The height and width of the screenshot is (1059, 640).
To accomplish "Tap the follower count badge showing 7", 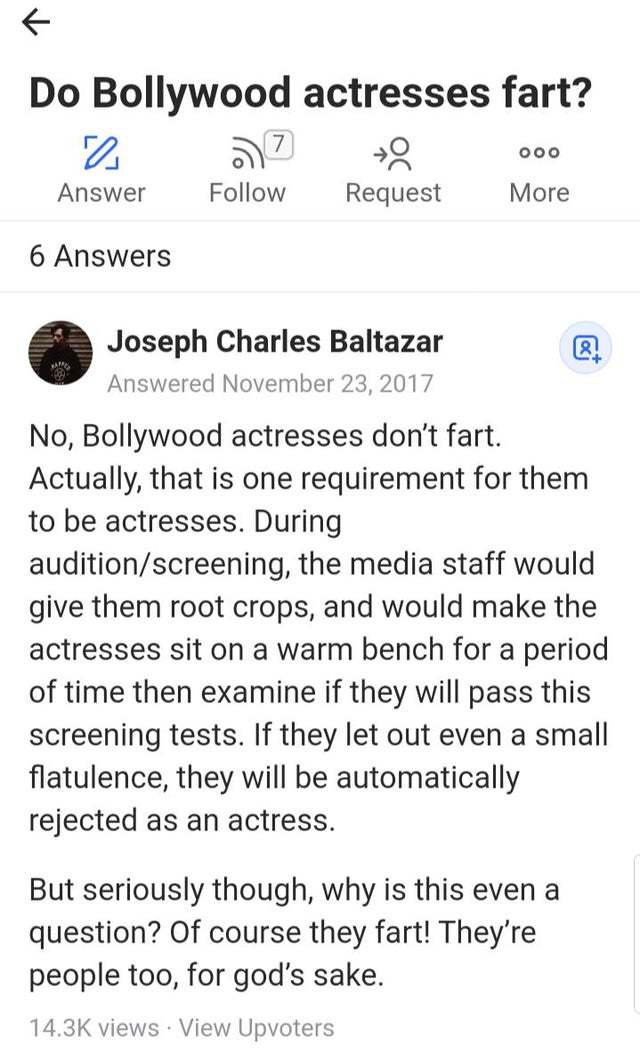I will [x=280, y=145].
